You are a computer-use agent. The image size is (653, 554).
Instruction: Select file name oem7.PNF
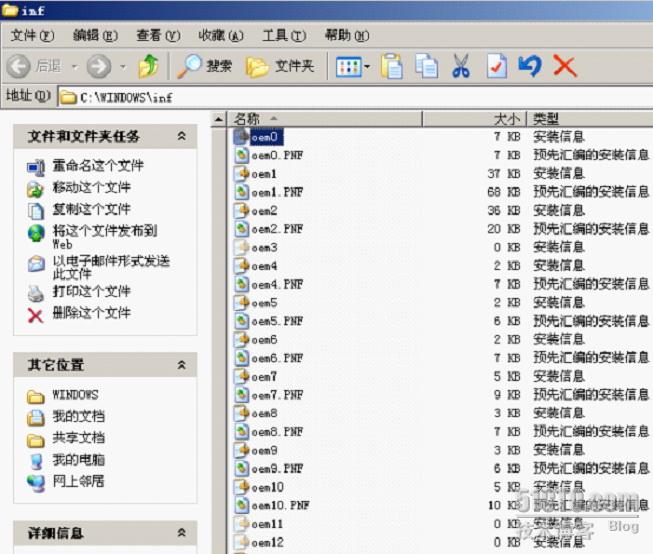277,395
